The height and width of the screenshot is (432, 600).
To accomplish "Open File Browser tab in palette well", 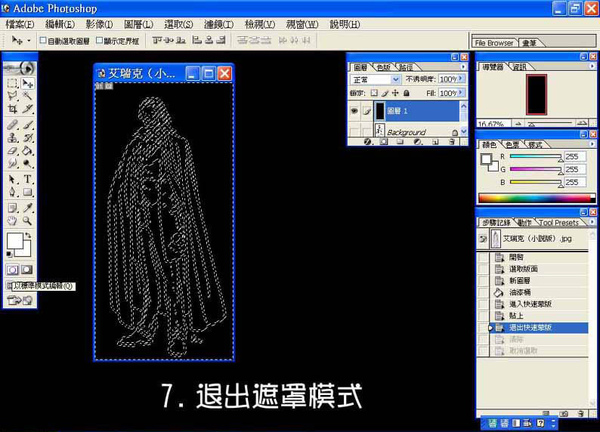I will coord(494,43).
